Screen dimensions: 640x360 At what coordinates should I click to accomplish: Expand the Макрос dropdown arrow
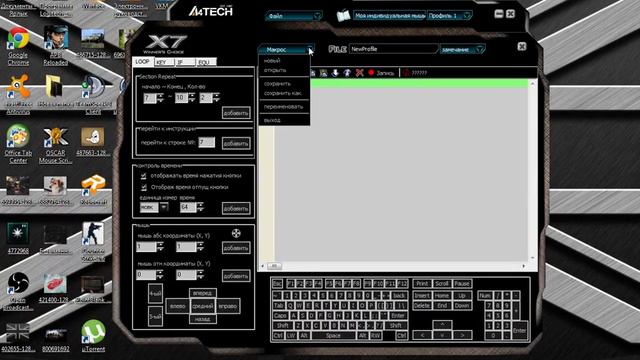point(310,49)
